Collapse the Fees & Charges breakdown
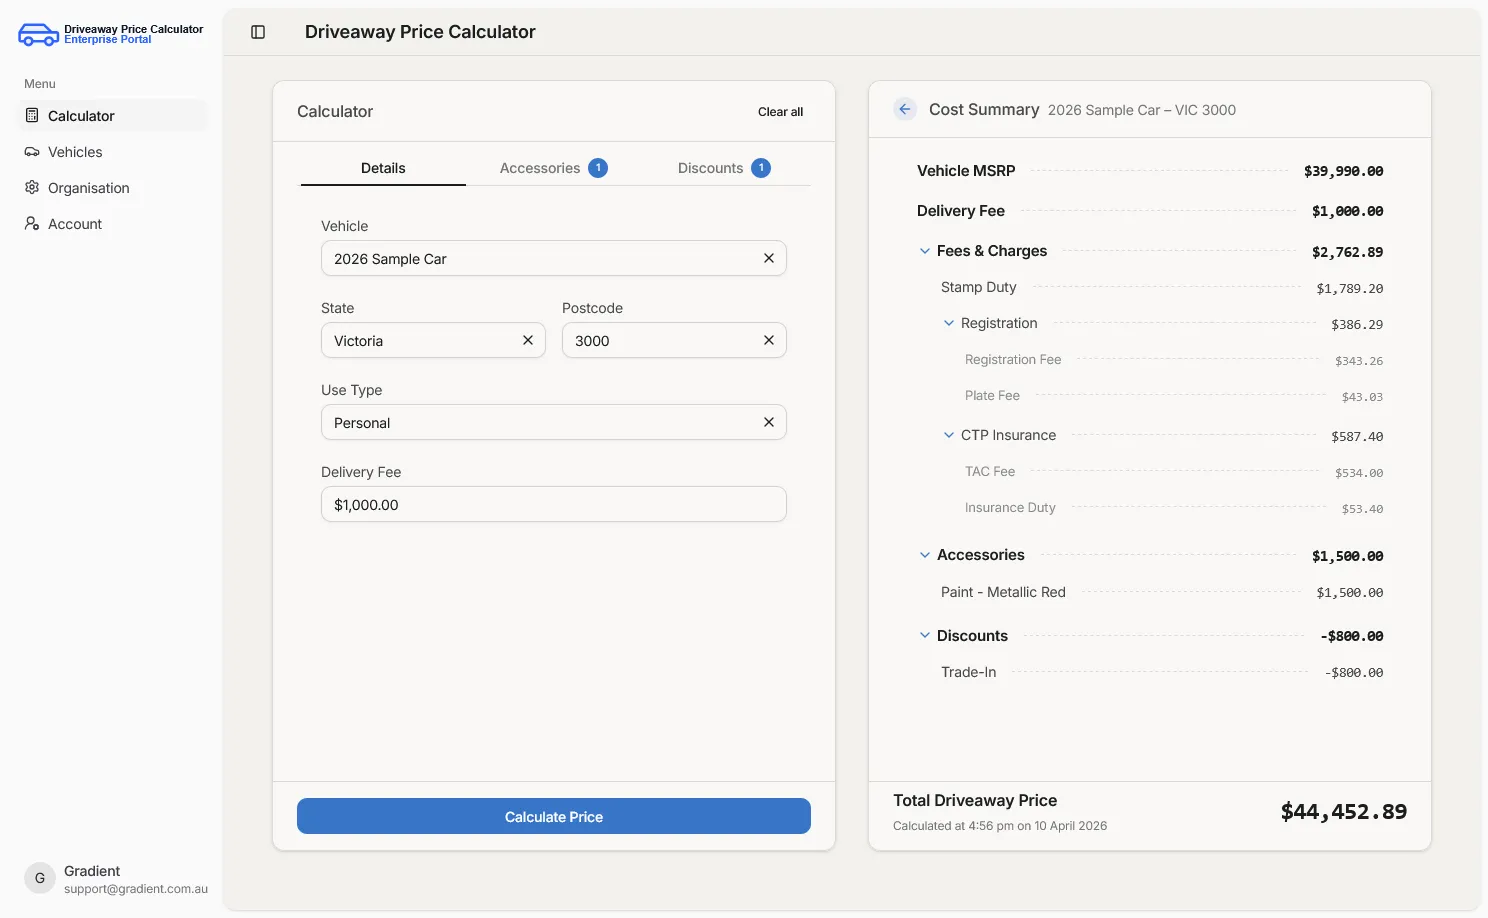The height and width of the screenshot is (918, 1488). pyautogui.click(x=924, y=250)
